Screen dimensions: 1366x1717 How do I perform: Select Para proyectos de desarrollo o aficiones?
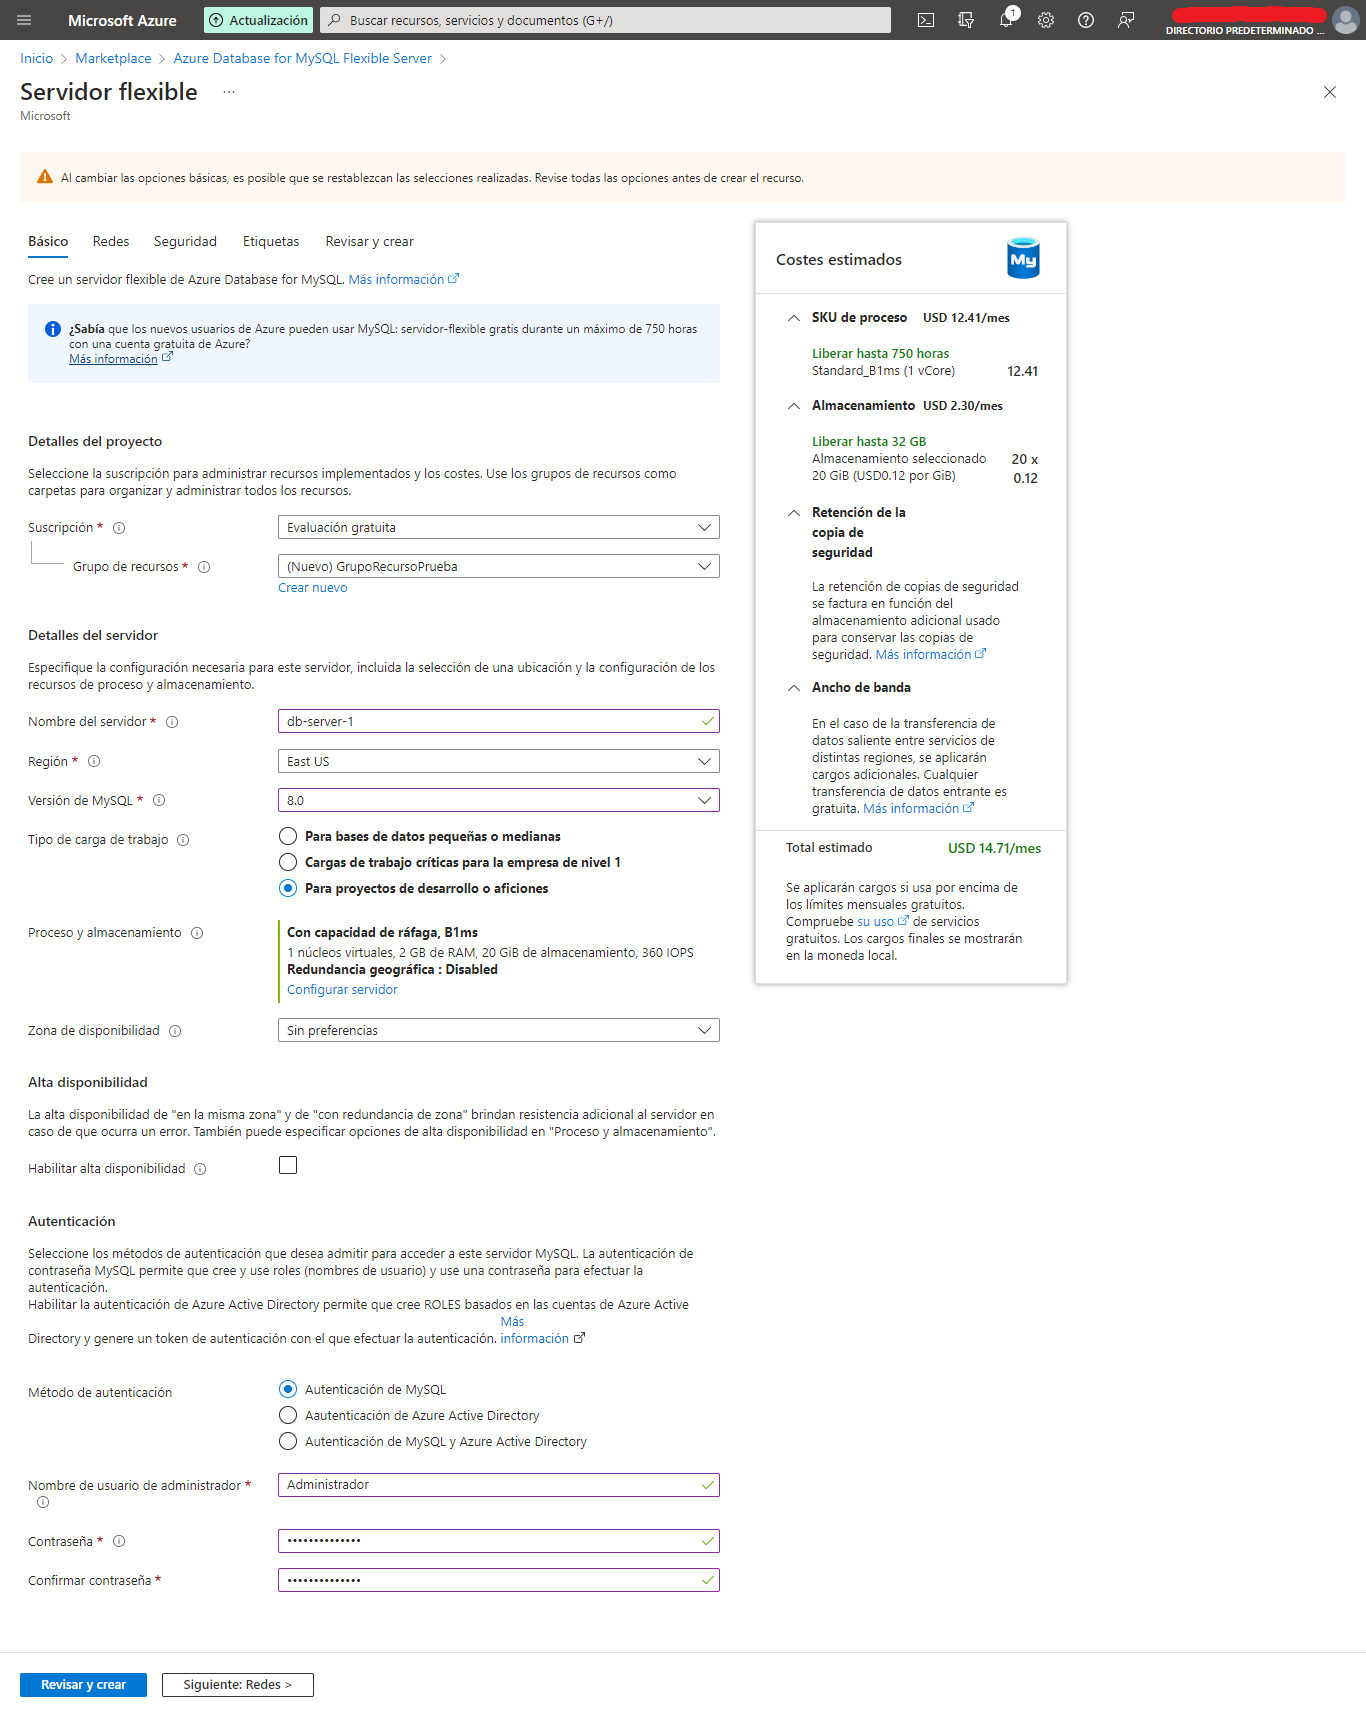pyautogui.click(x=288, y=888)
